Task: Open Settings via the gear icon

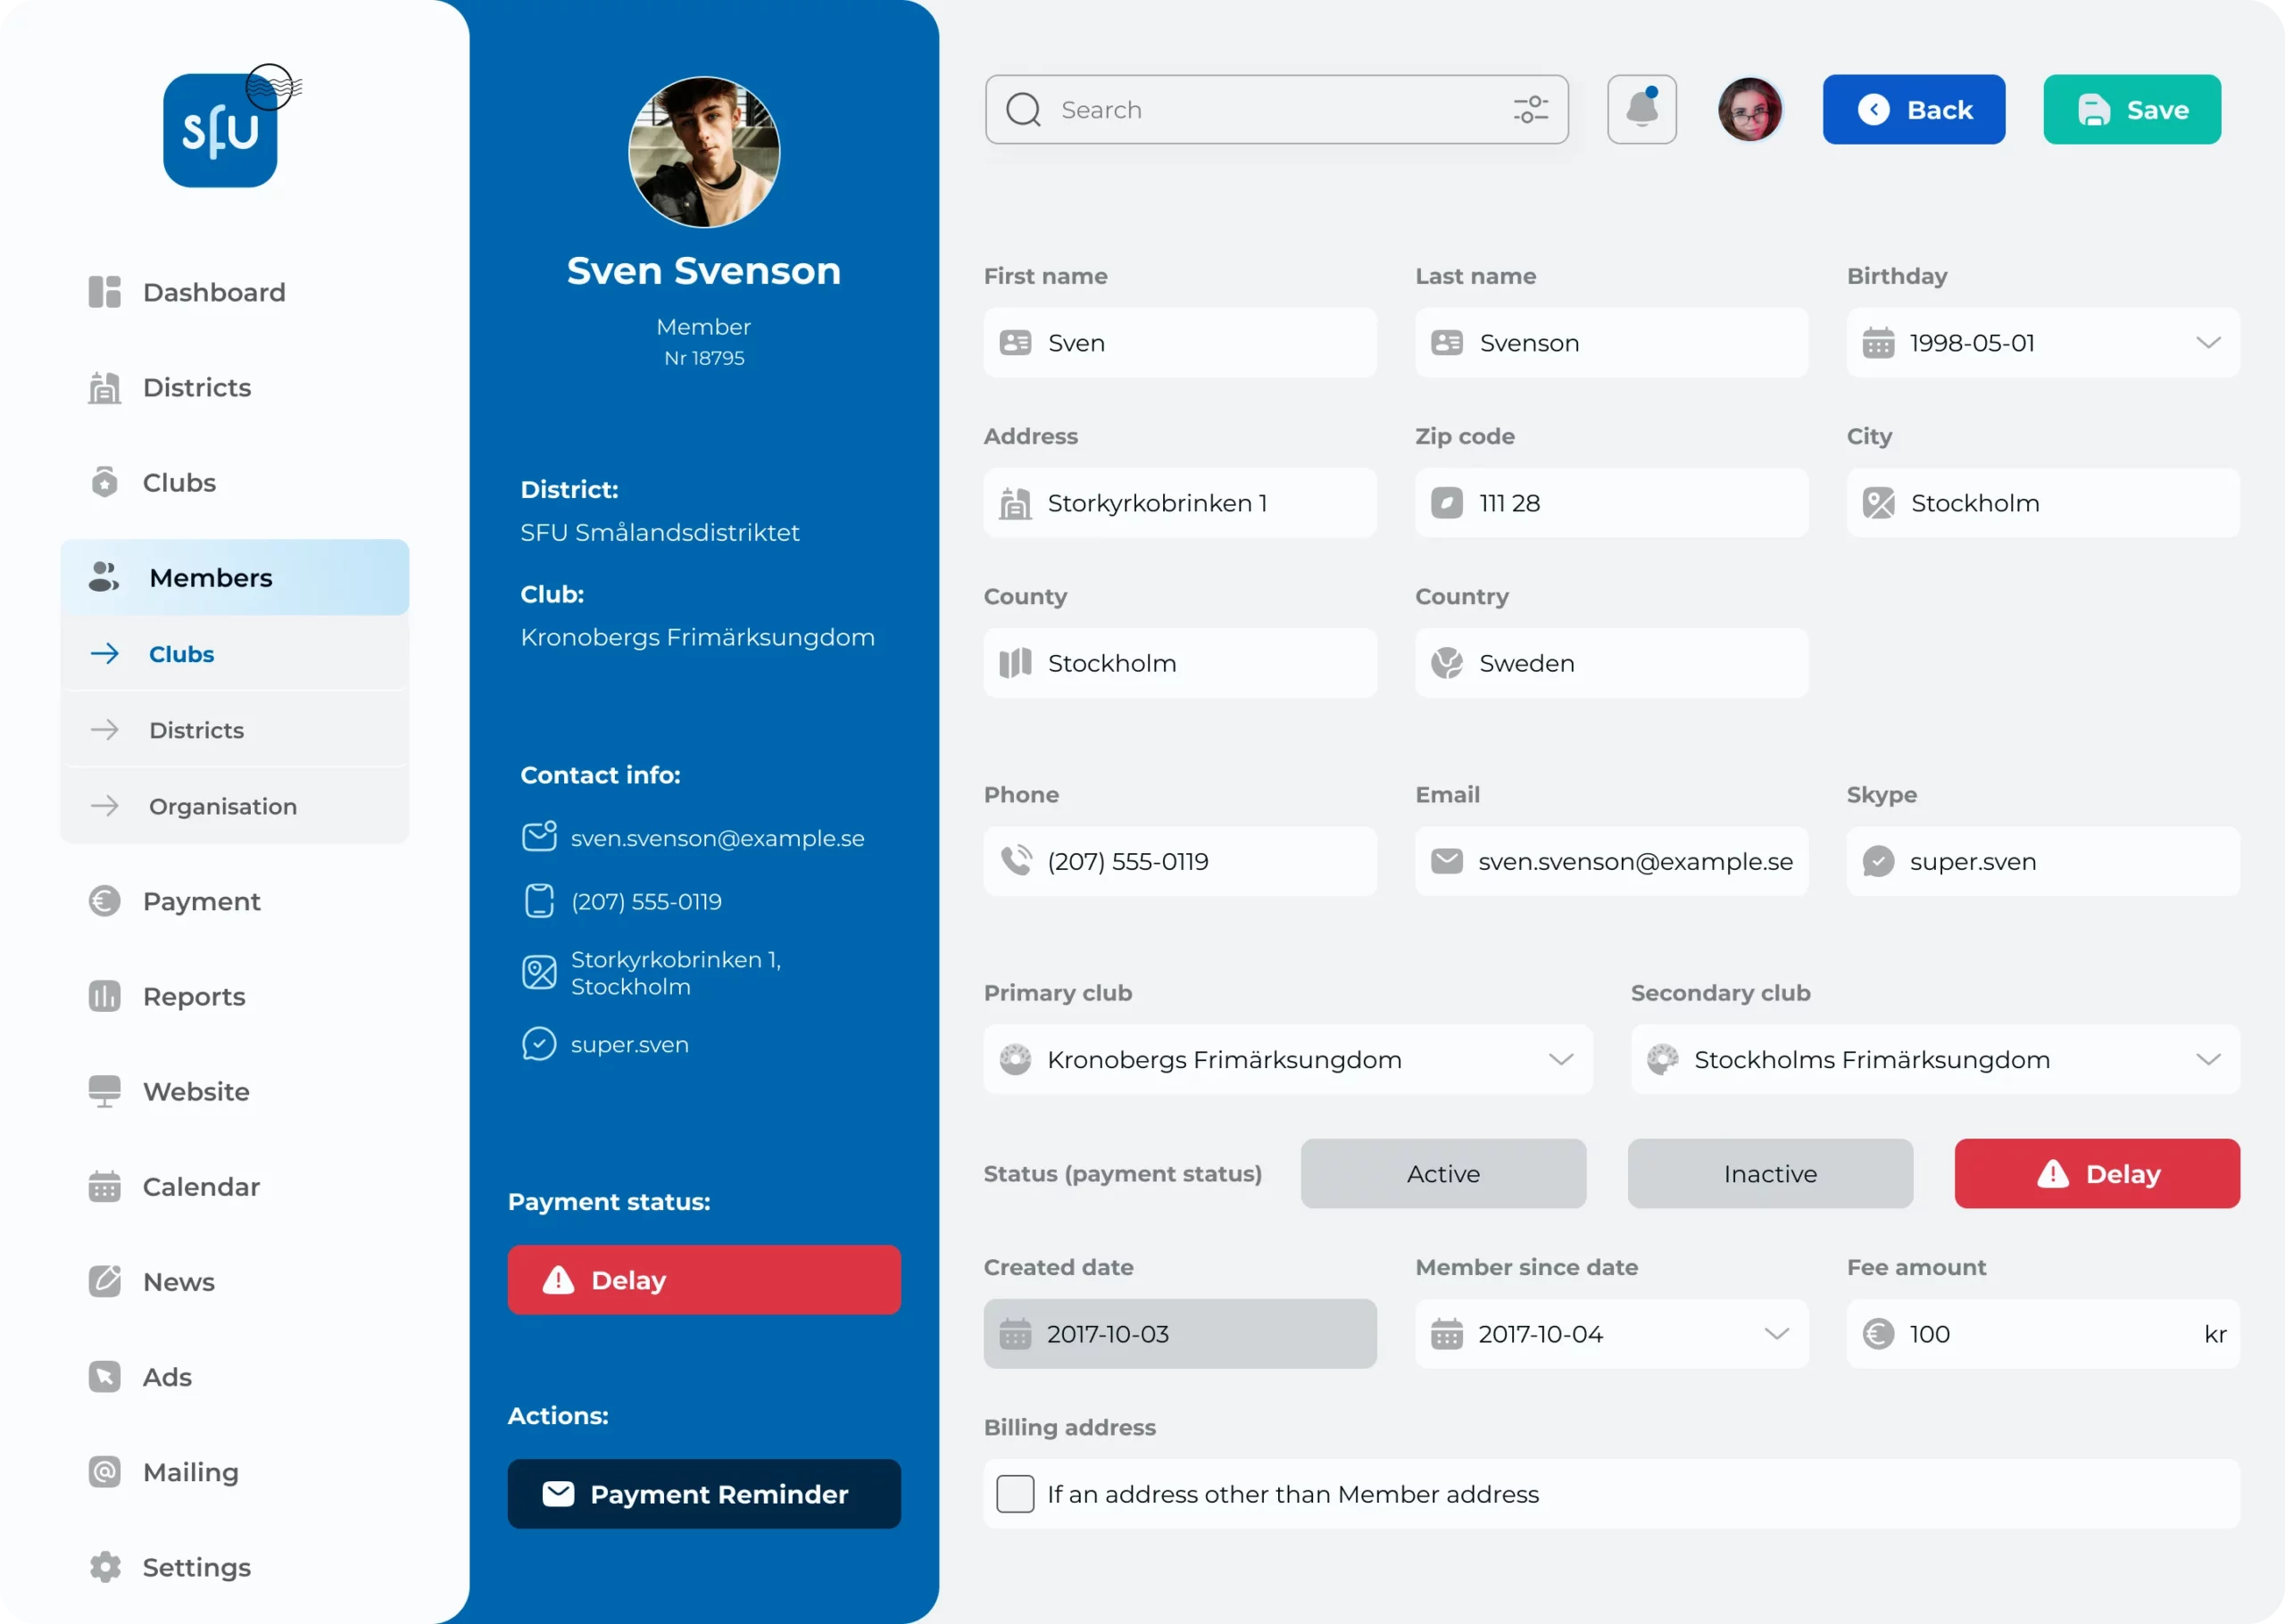Action: pyautogui.click(x=105, y=1567)
